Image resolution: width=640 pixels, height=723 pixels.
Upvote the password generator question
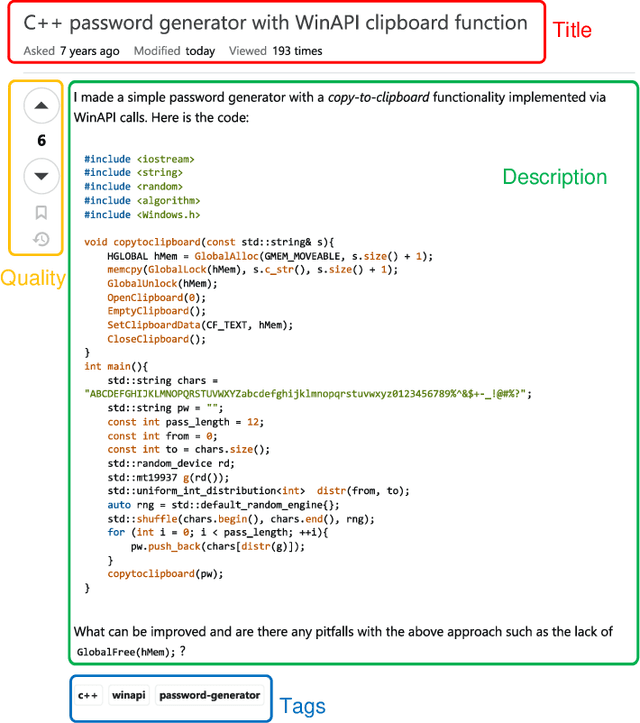[41, 105]
